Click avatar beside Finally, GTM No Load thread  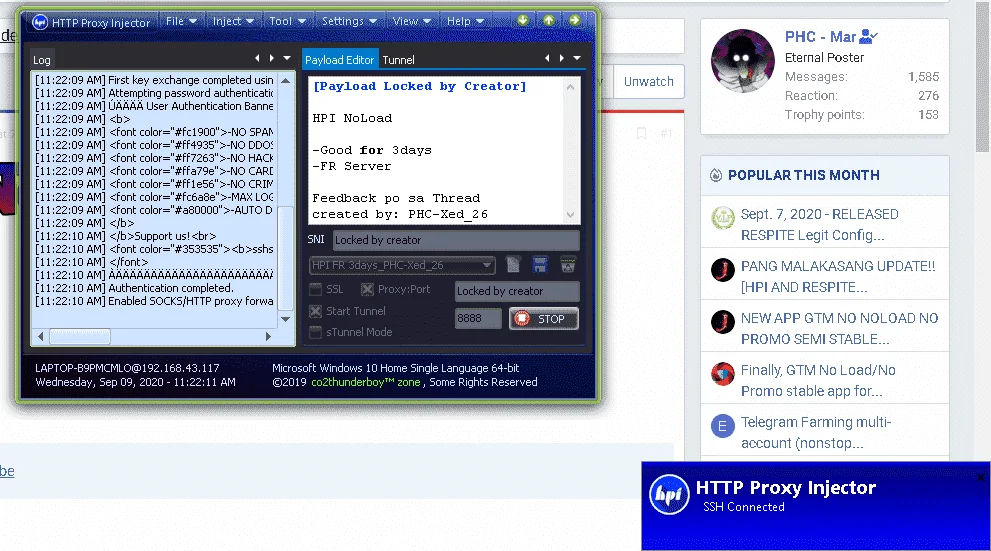(x=723, y=374)
